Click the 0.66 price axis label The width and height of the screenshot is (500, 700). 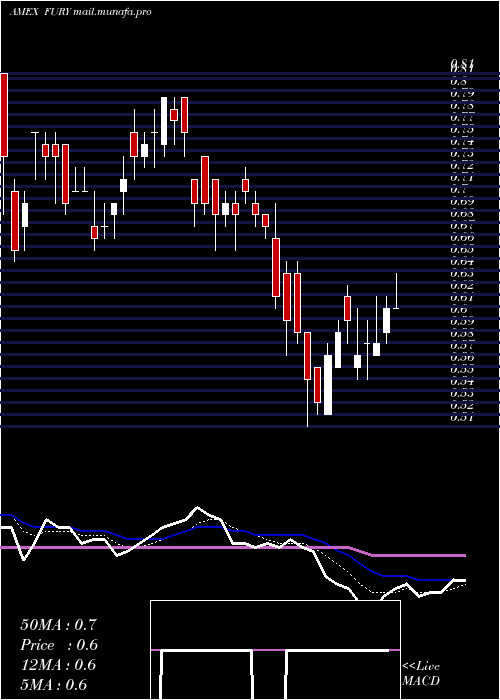462,238
